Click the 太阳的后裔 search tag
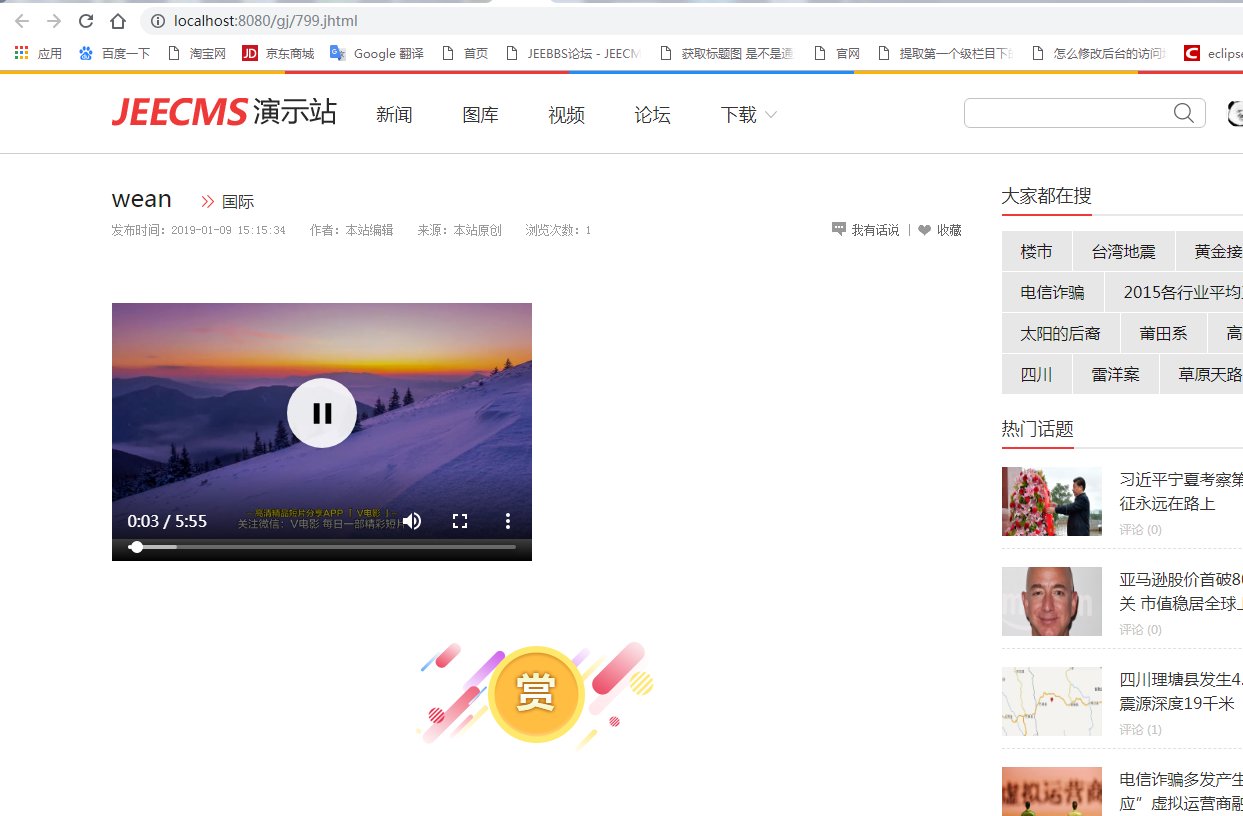The image size is (1243, 816). [x=1060, y=333]
